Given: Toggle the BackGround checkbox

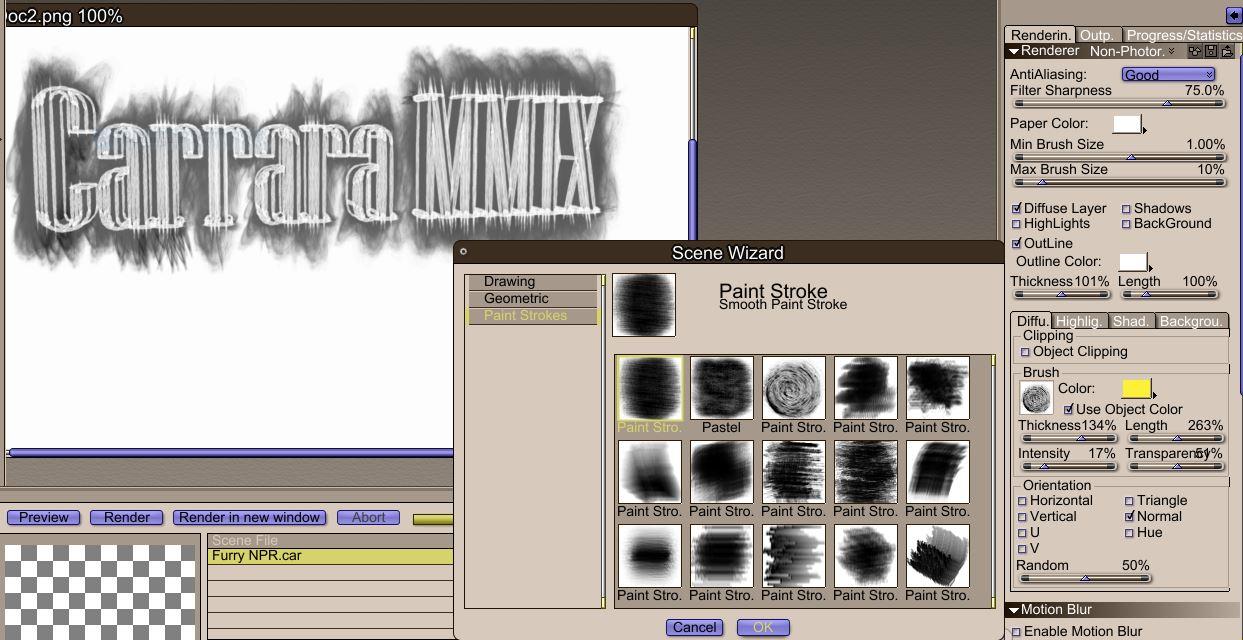Looking at the screenshot, I should point(1126,224).
